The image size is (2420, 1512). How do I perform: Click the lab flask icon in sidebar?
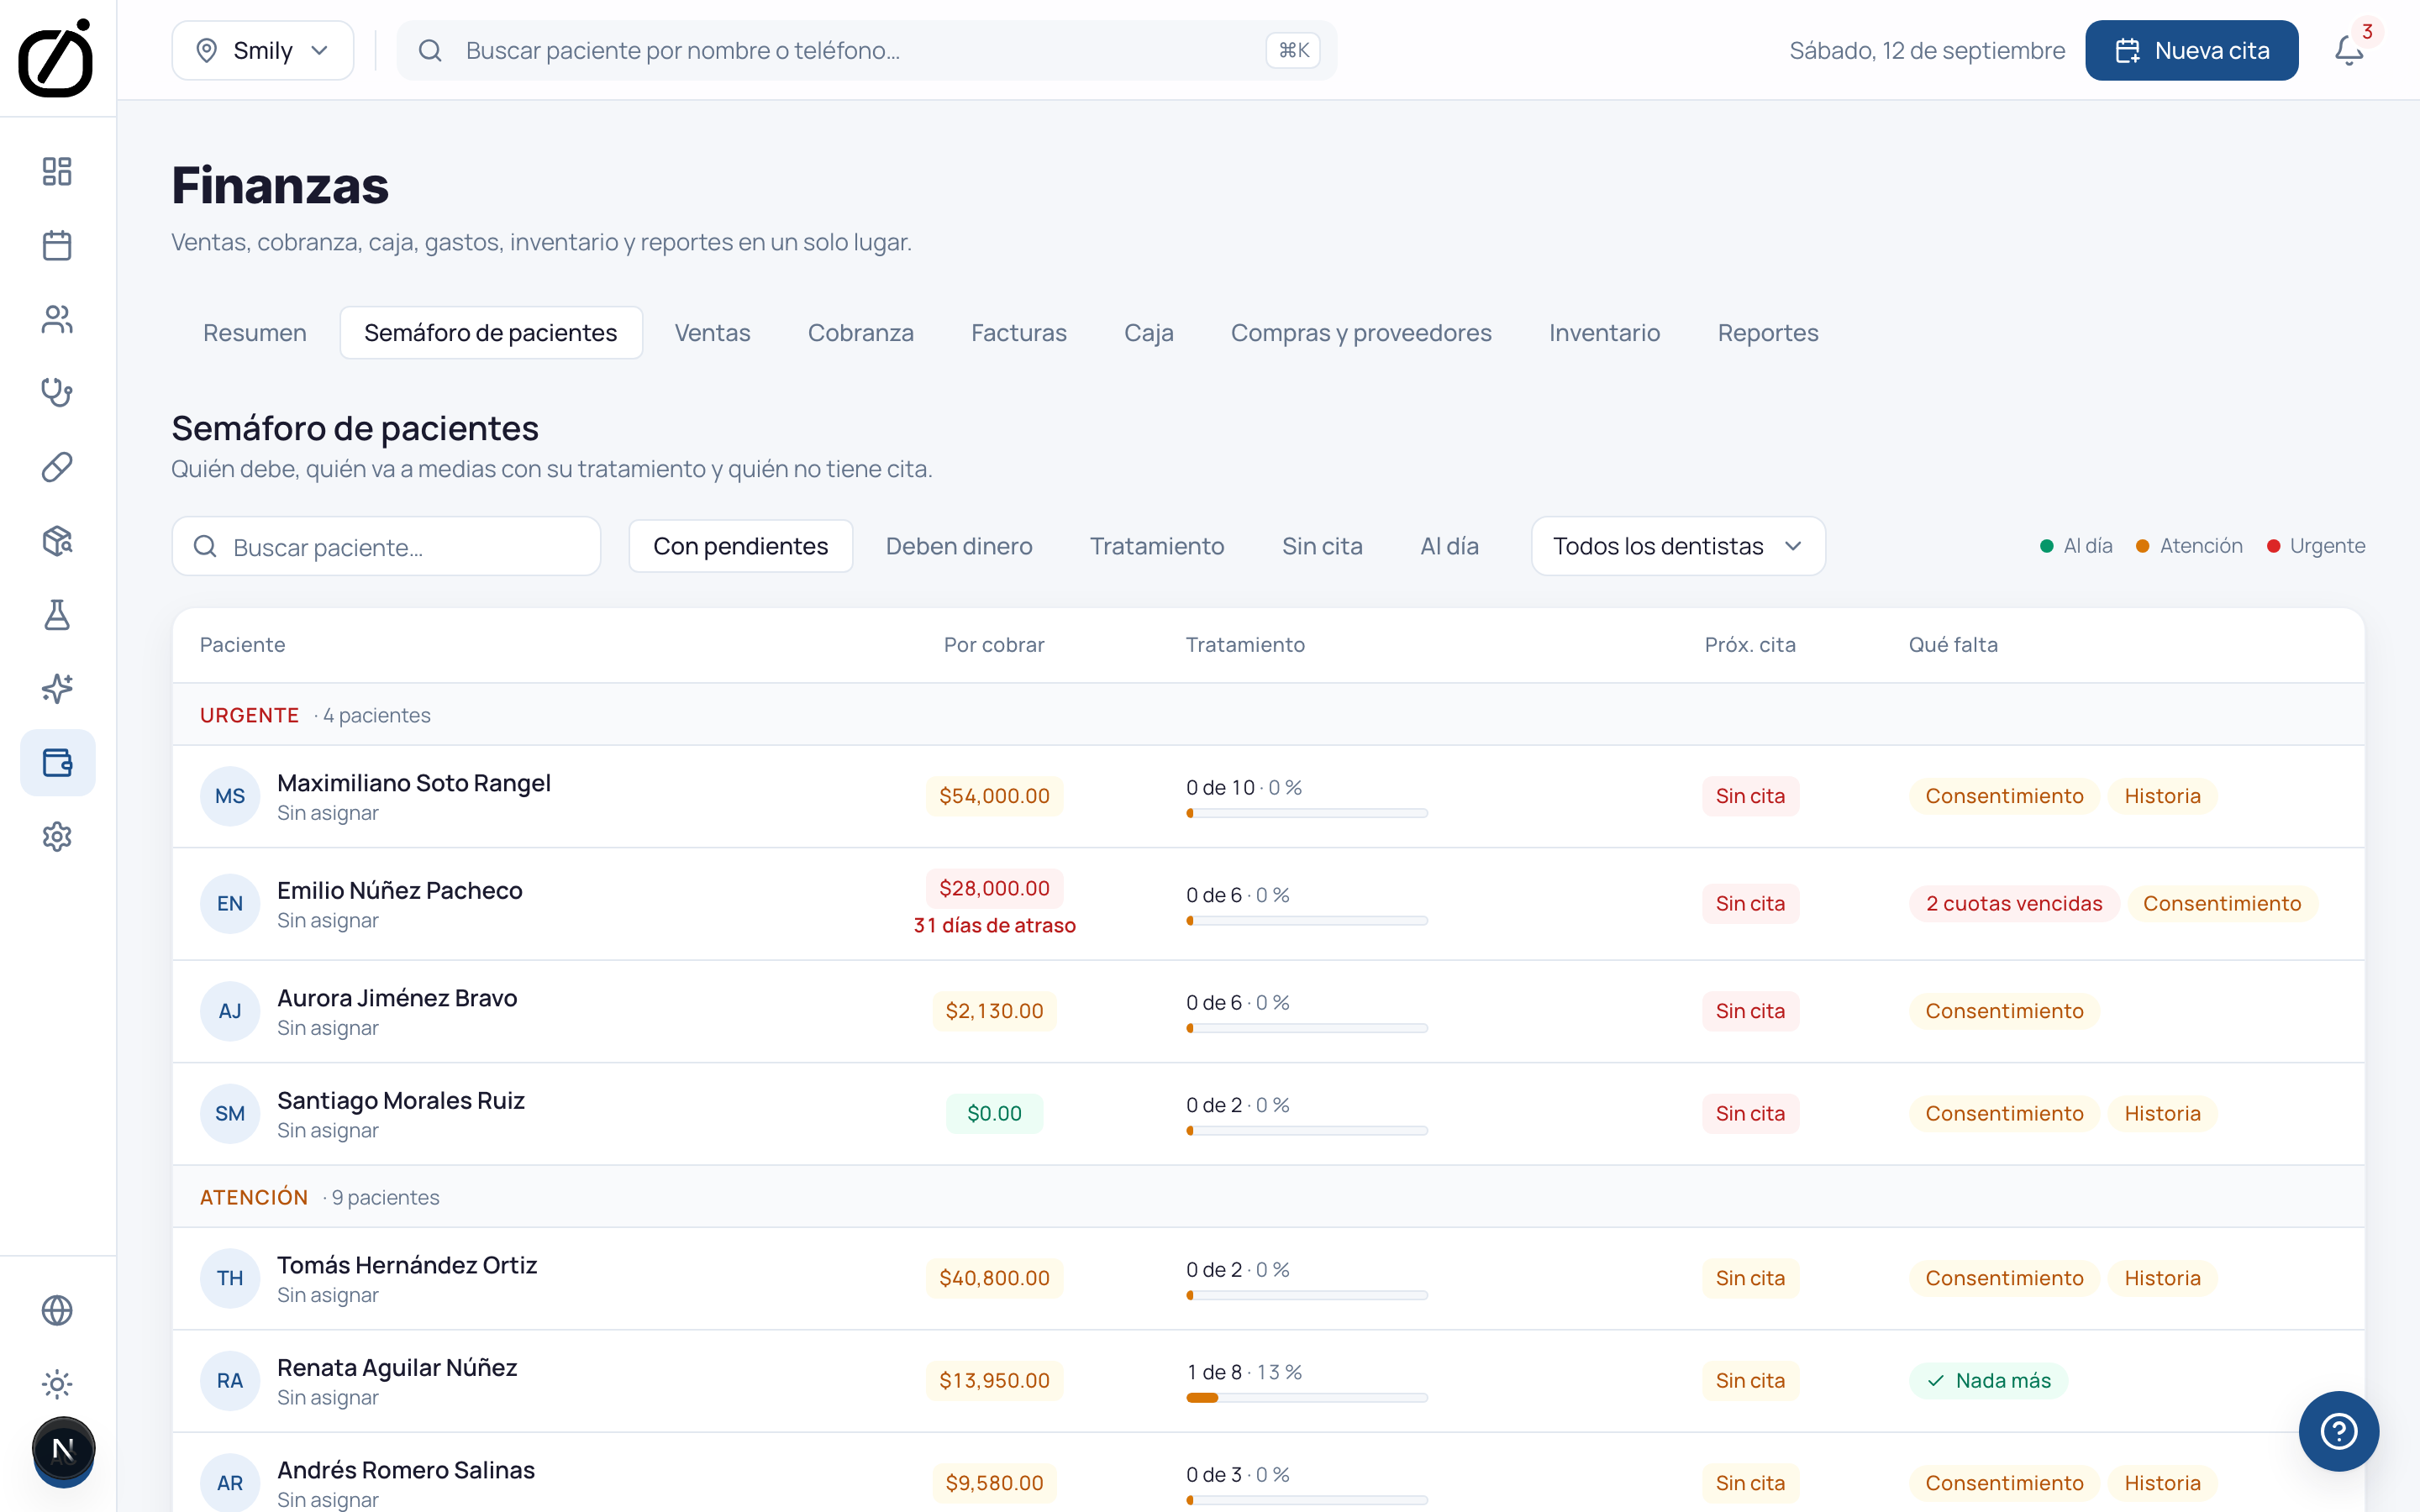pyautogui.click(x=57, y=615)
